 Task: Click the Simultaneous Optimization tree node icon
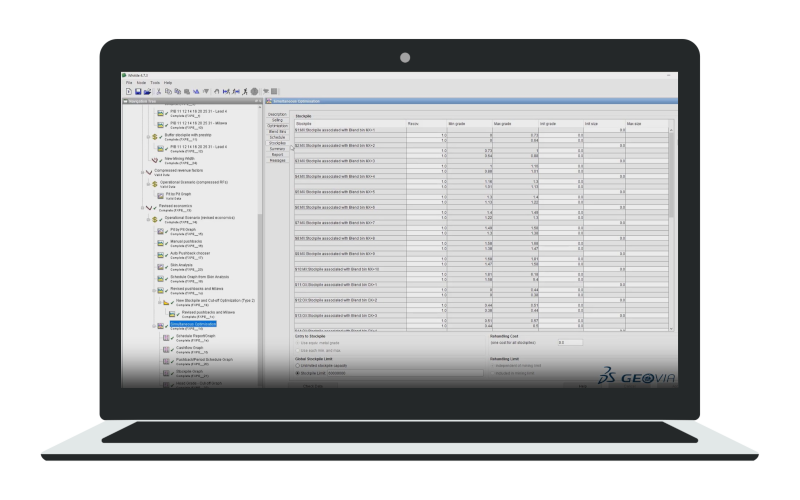(x=160, y=326)
